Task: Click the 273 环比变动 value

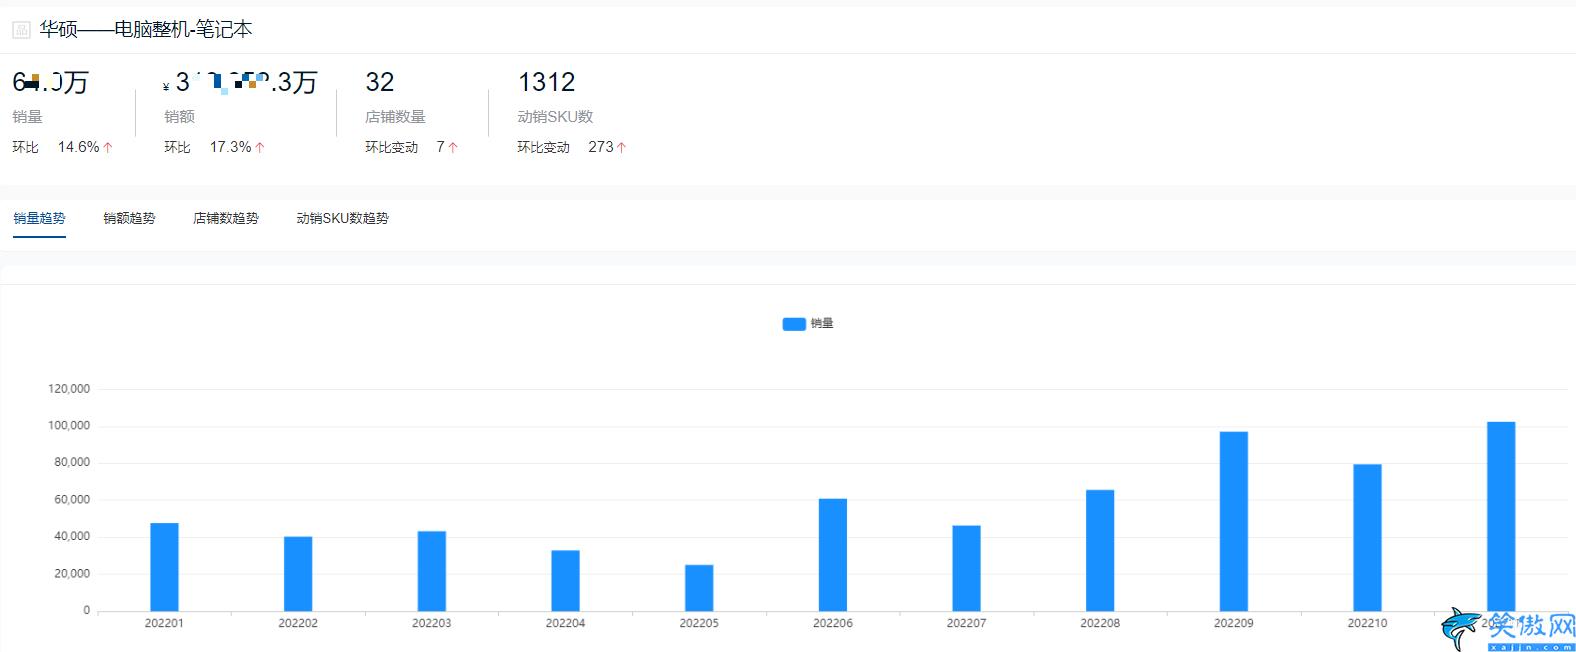Action: (x=601, y=147)
